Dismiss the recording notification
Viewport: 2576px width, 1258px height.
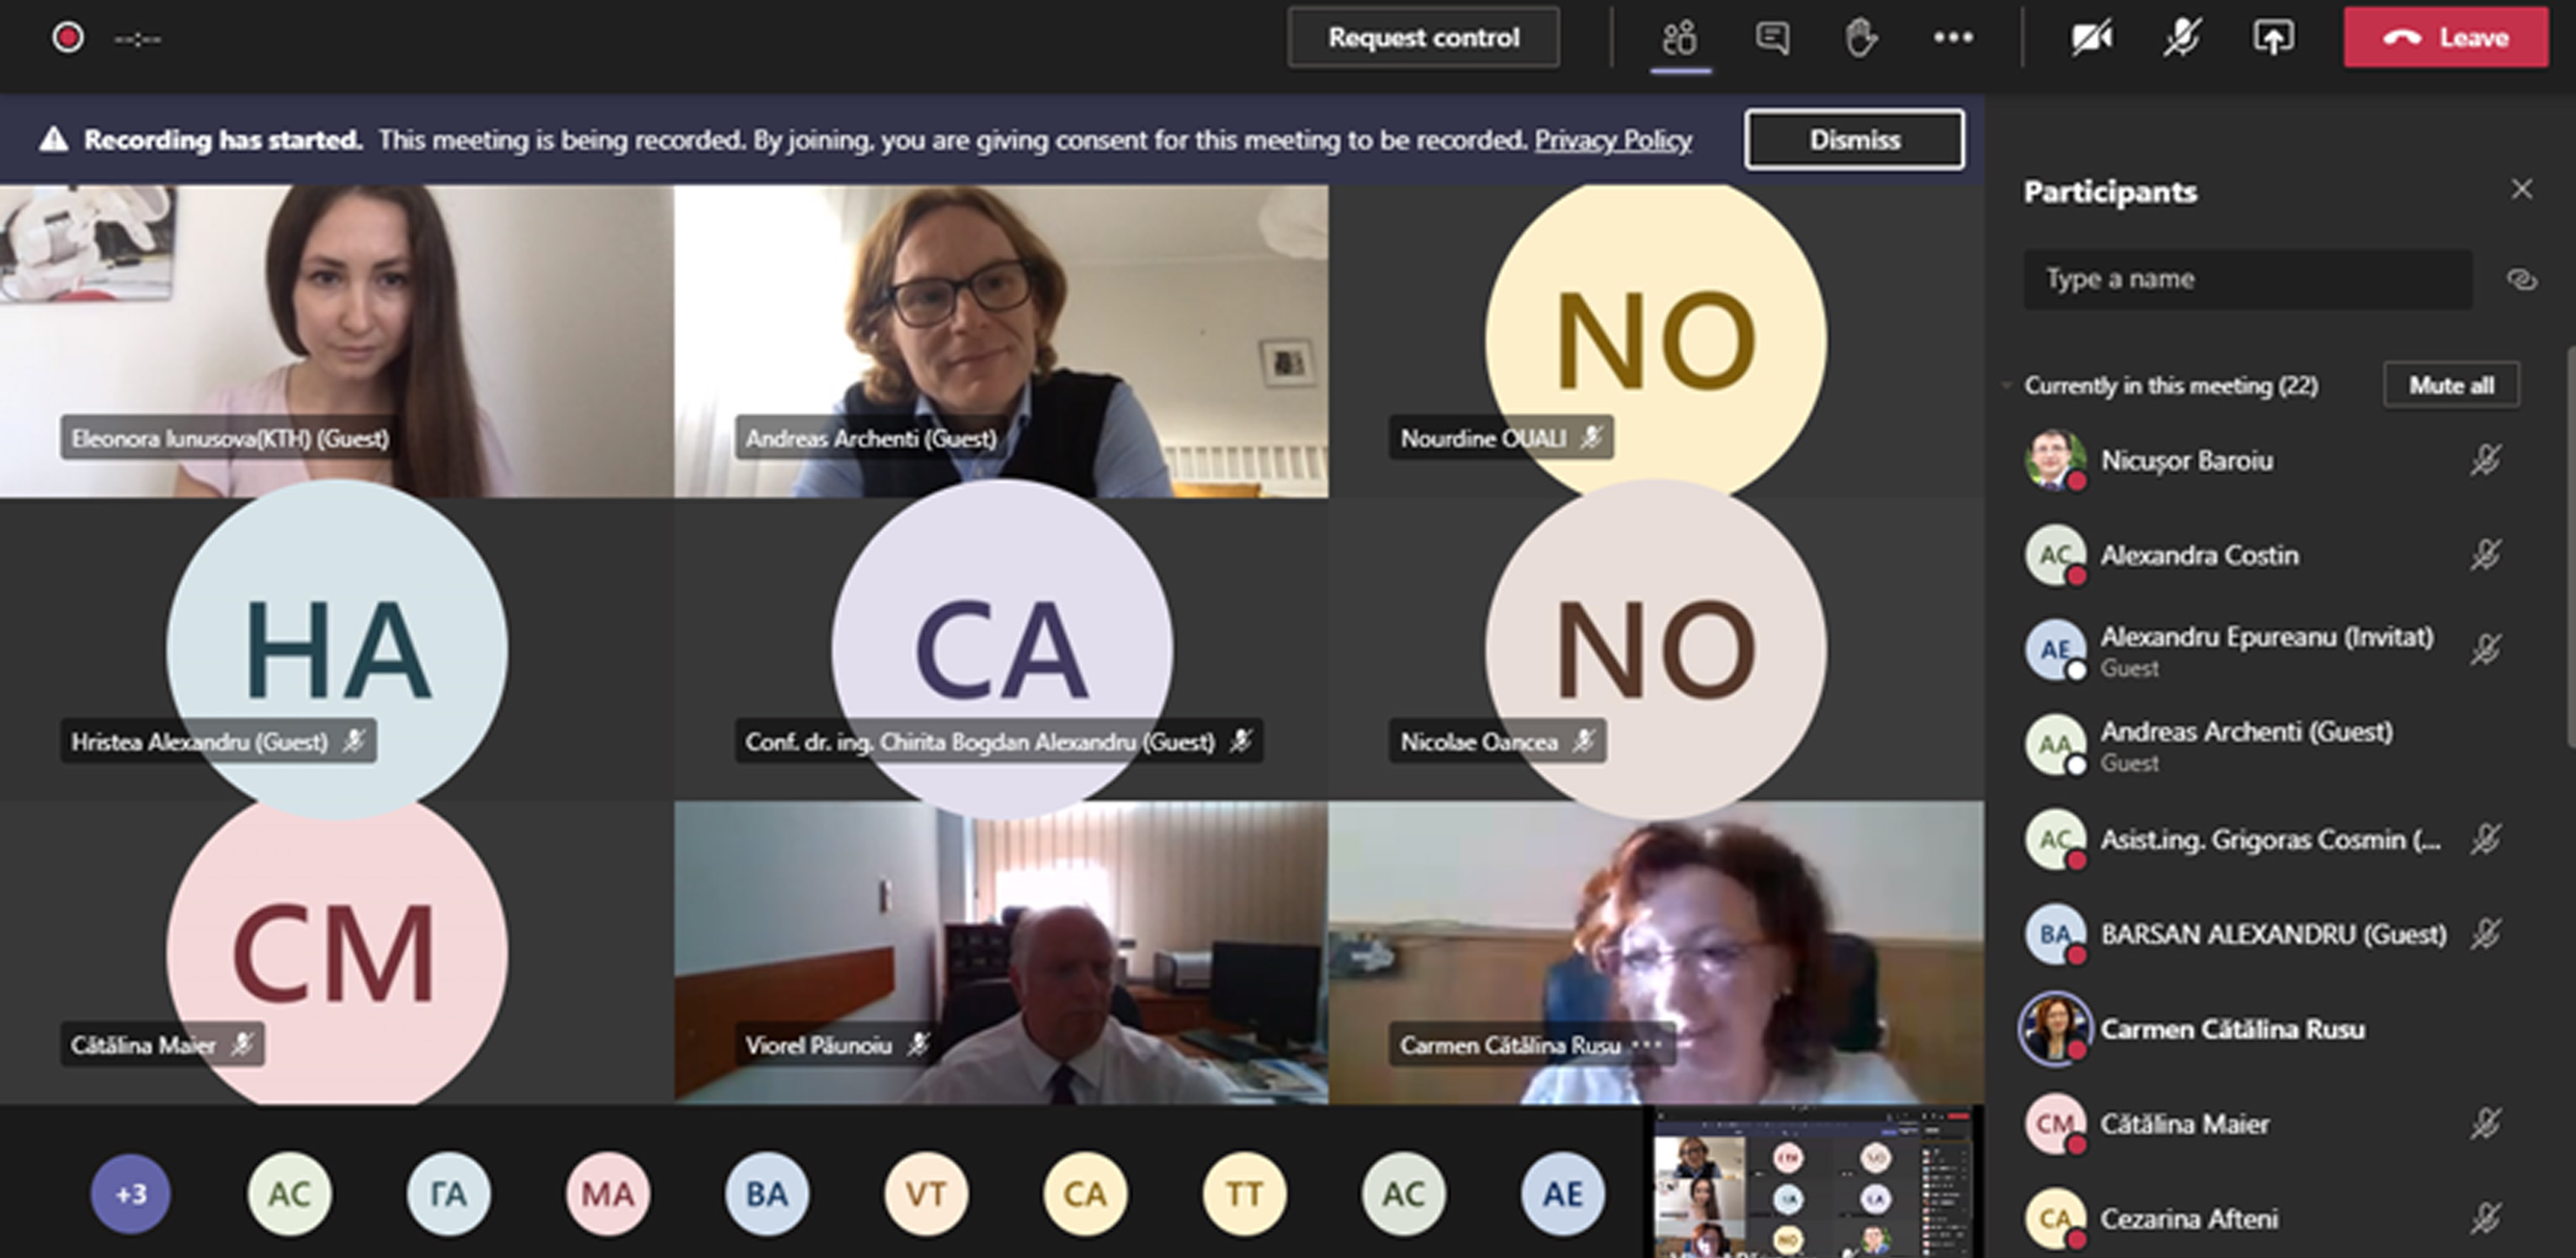coord(1854,139)
